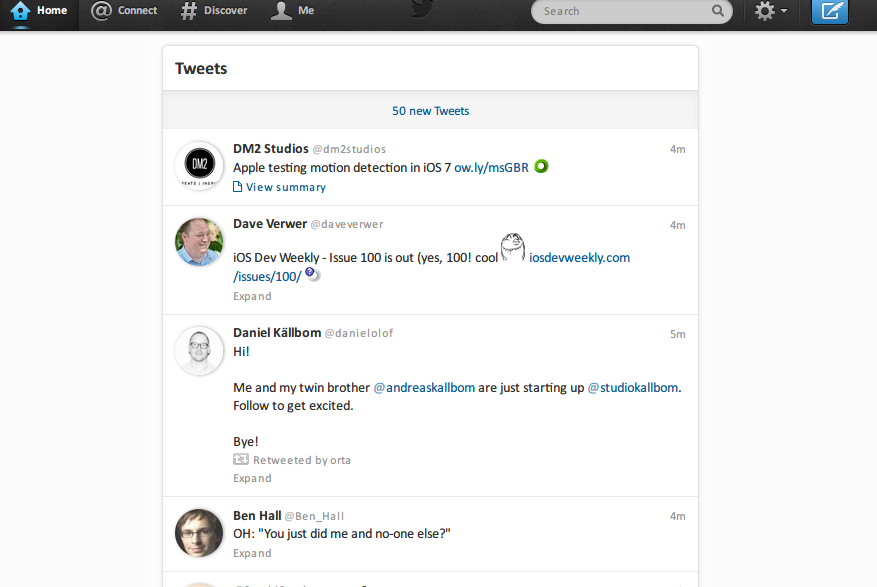This screenshot has height=587, width=877.
Task: Open DM2 Studios profile name
Action: (271, 149)
